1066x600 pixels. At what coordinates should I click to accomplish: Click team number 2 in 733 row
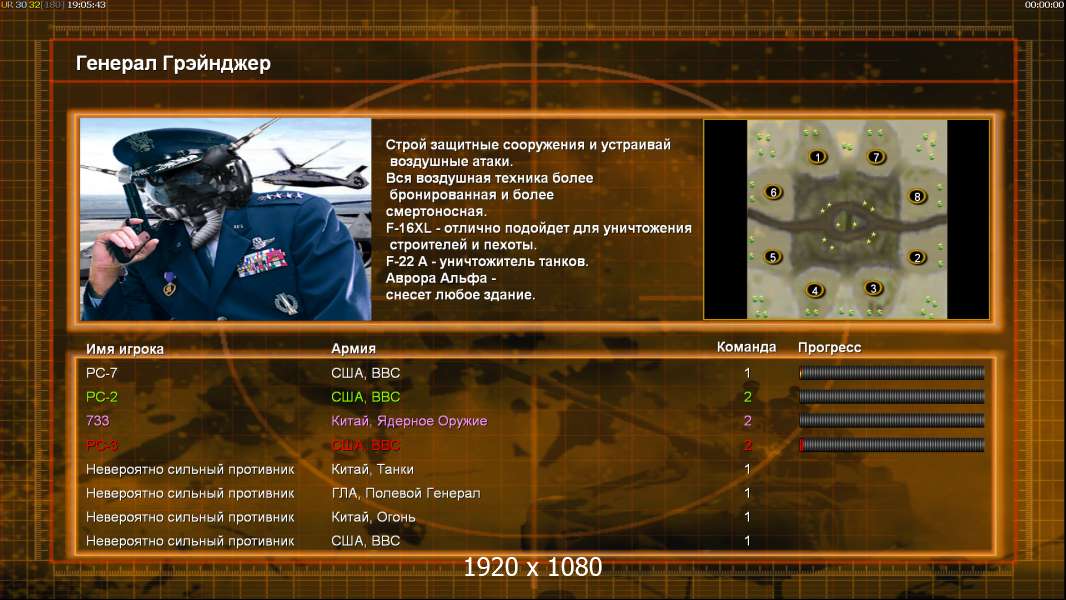(747, 421)
